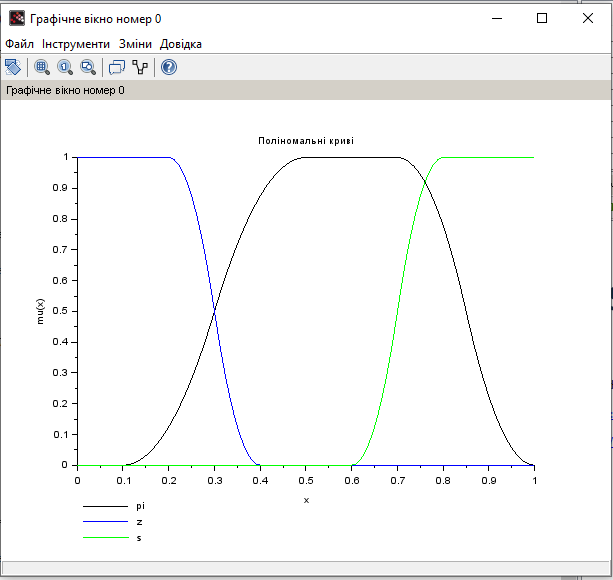Click the 0.9 tick label on y-axis
Viewport: 613px width, 580px height.
(x=60, y=188)
